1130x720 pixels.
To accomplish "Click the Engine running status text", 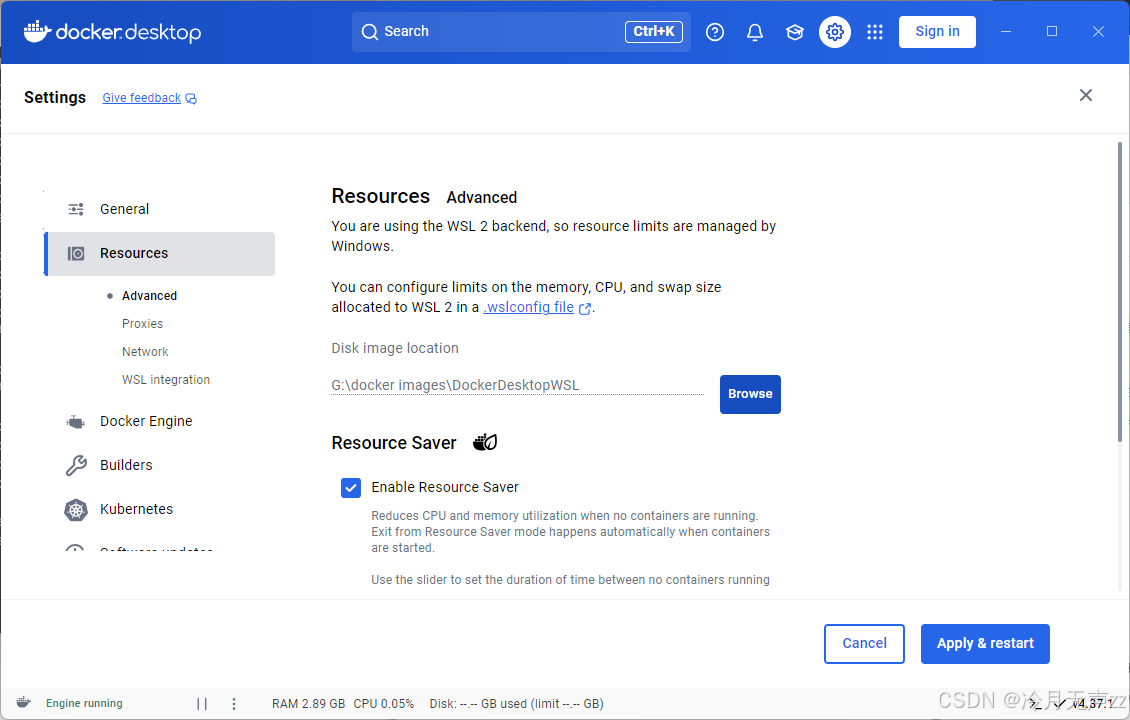I will pyautogui.click(x=84, y=703).
